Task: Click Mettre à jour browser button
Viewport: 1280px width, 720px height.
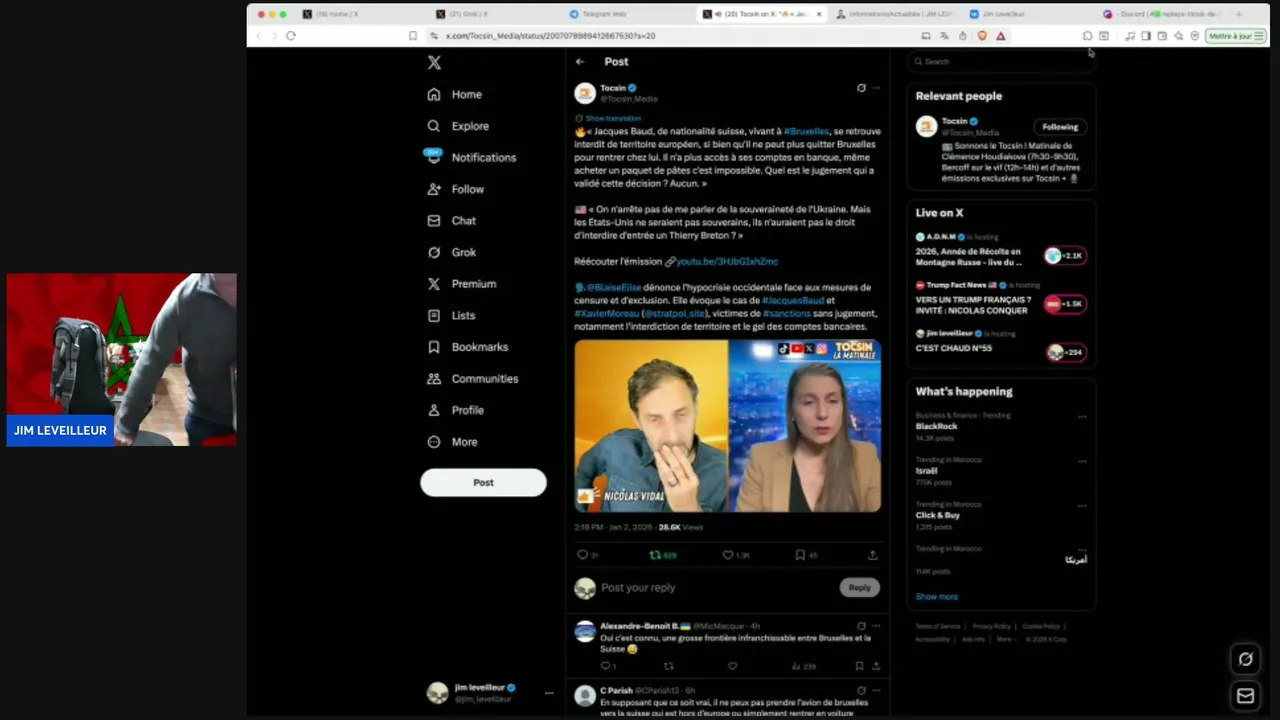Action: (x=1236, y=36)
